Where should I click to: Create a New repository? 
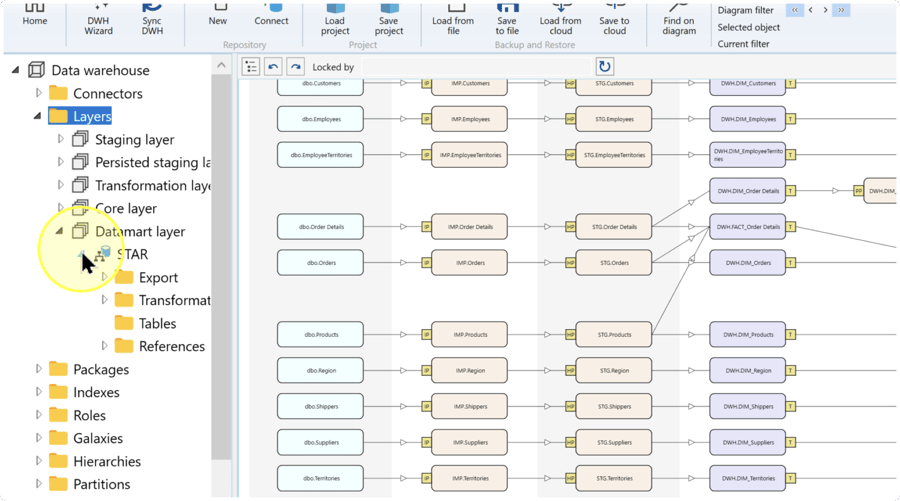tap(218, 14)
